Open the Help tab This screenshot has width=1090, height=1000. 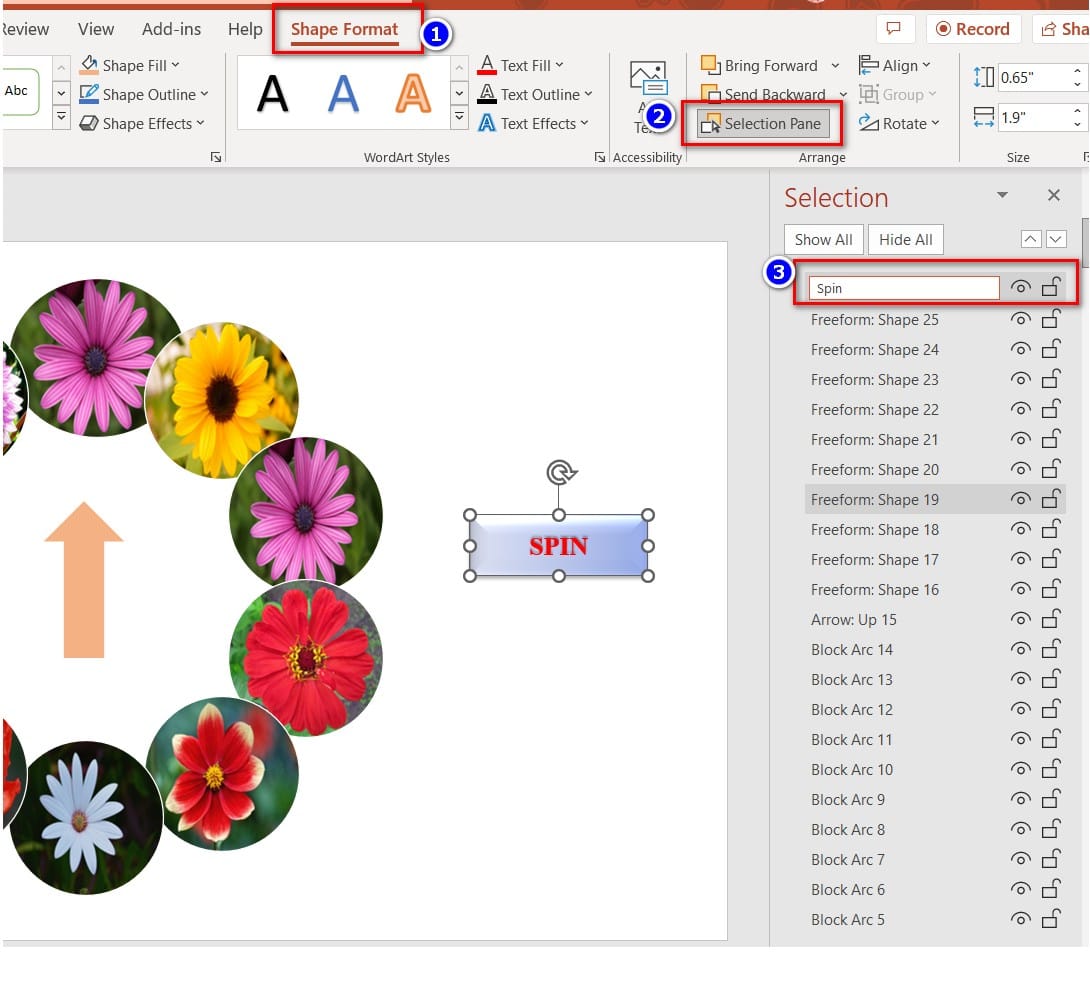(x=245, y=29)
